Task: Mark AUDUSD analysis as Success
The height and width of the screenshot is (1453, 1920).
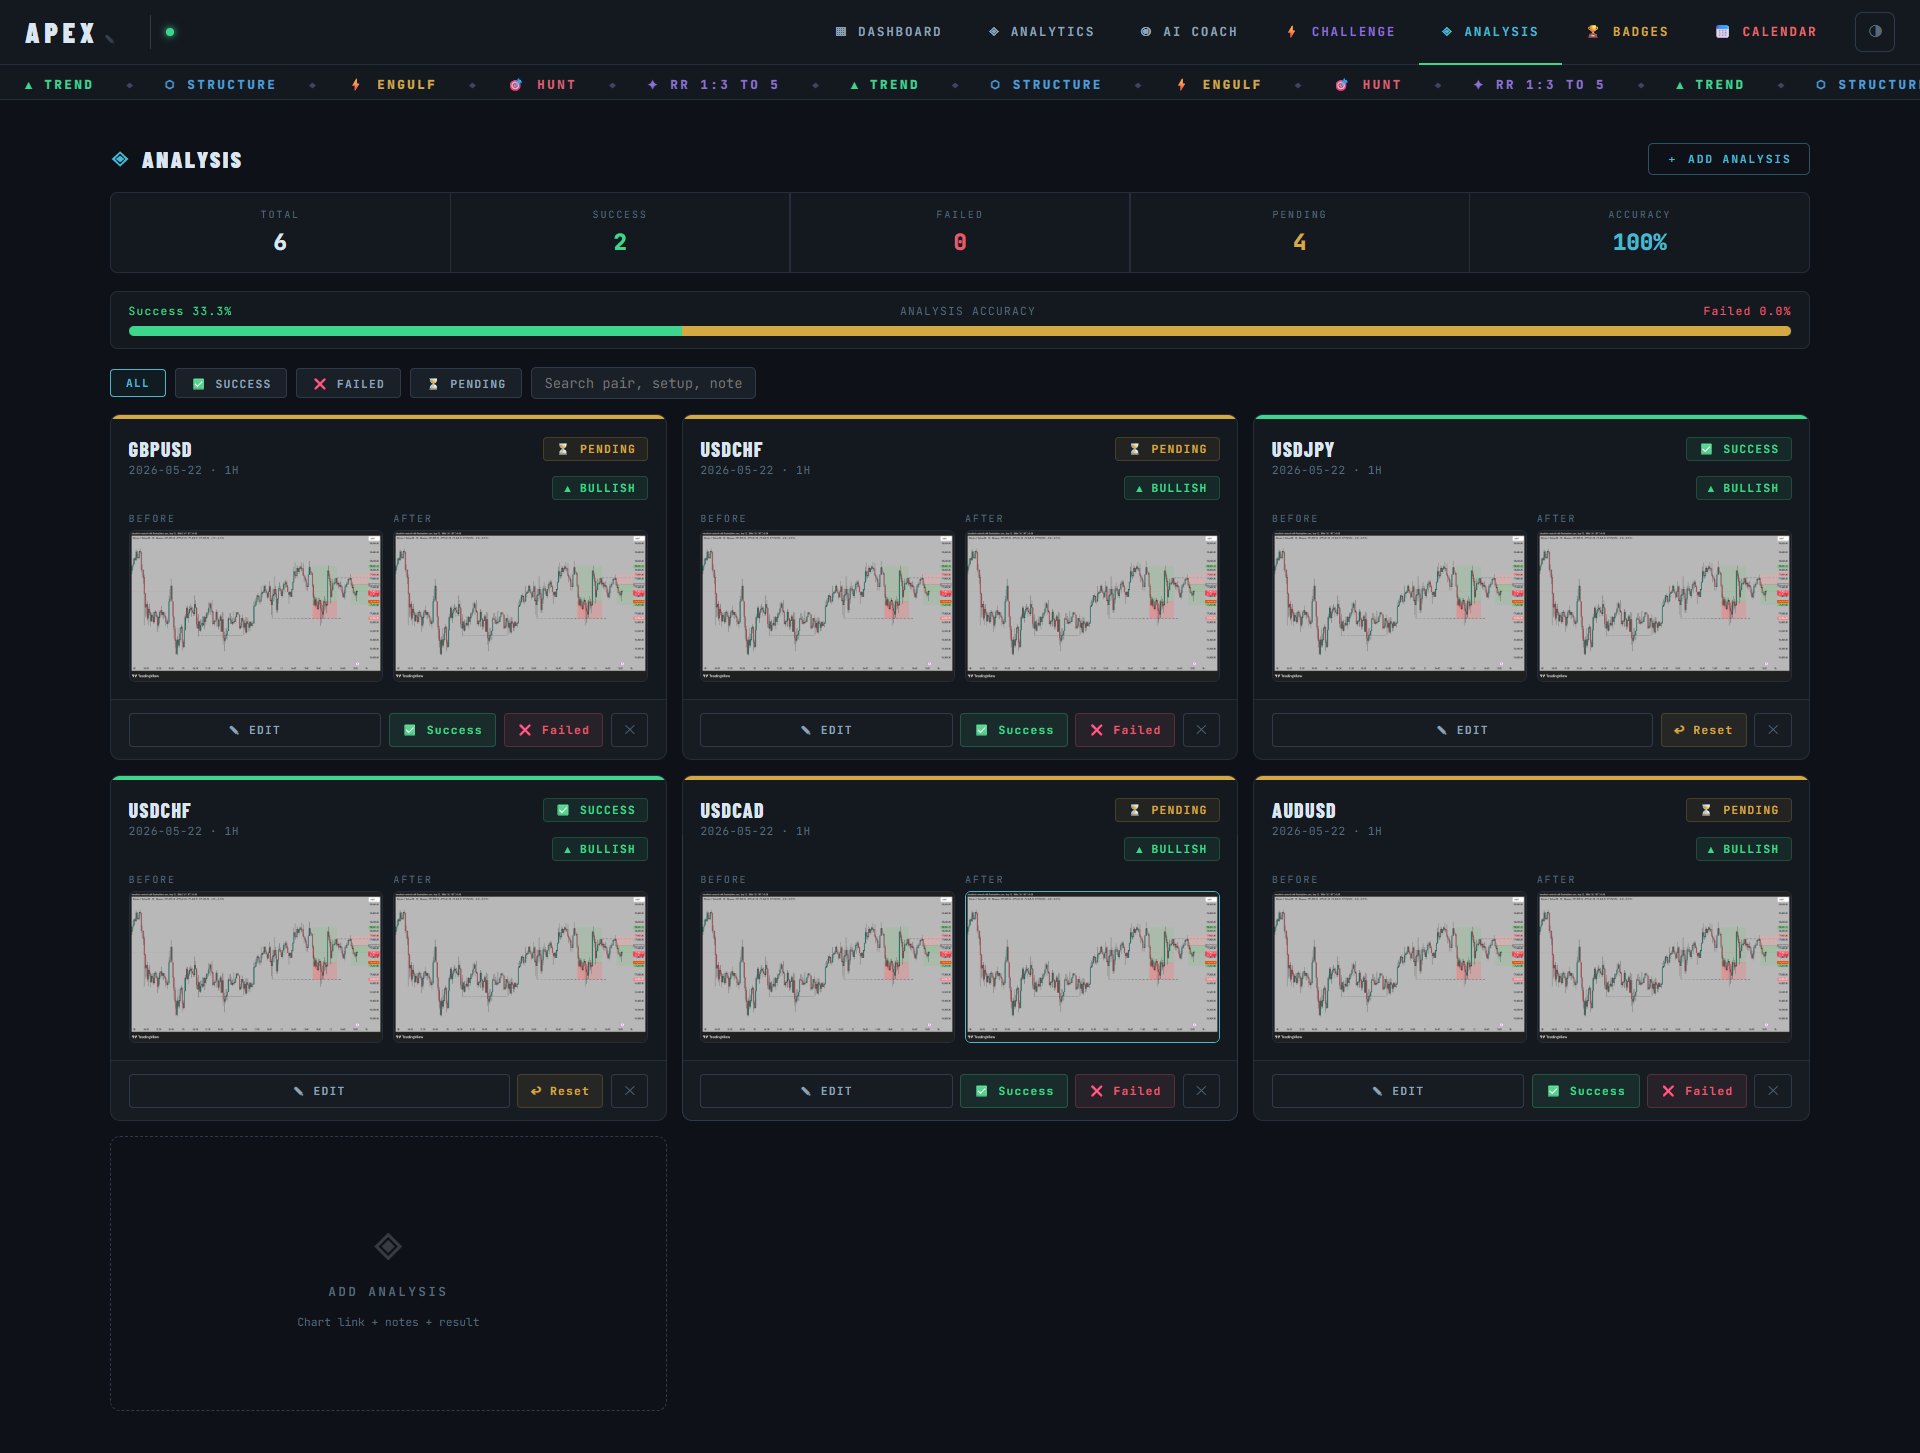Action: pyautogui.click(x=1586, y=1091)
